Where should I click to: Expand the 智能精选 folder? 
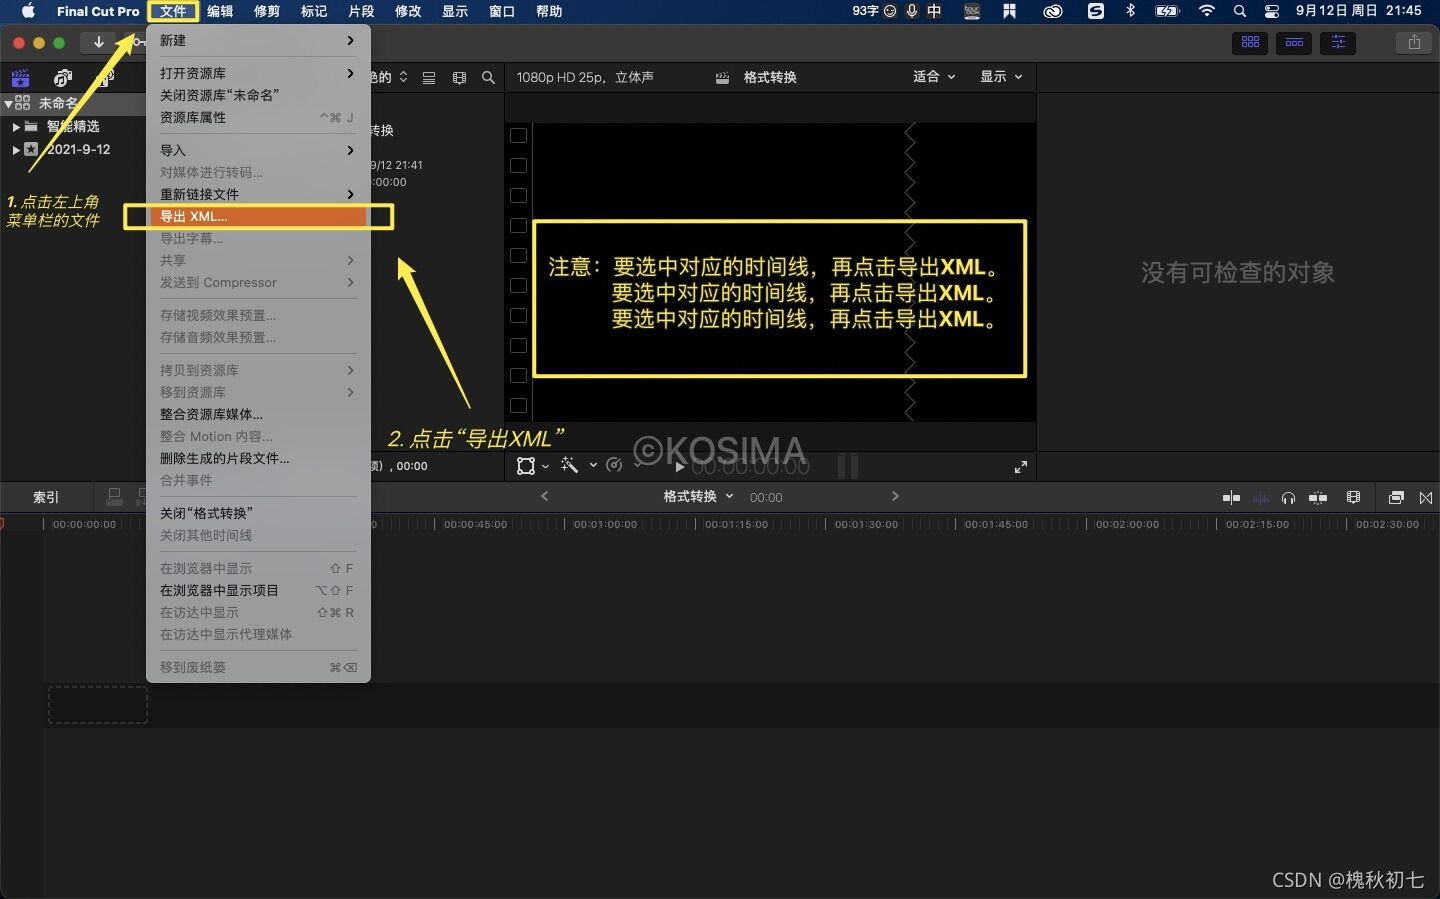click(16, 127)
